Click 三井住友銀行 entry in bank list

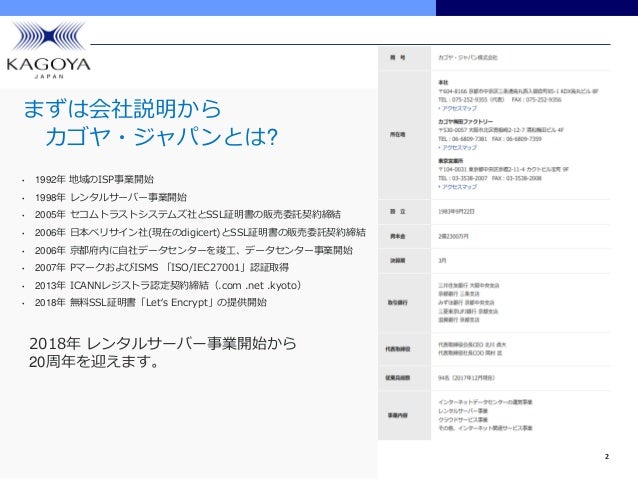pyautogui.click(x=469, y=286)
